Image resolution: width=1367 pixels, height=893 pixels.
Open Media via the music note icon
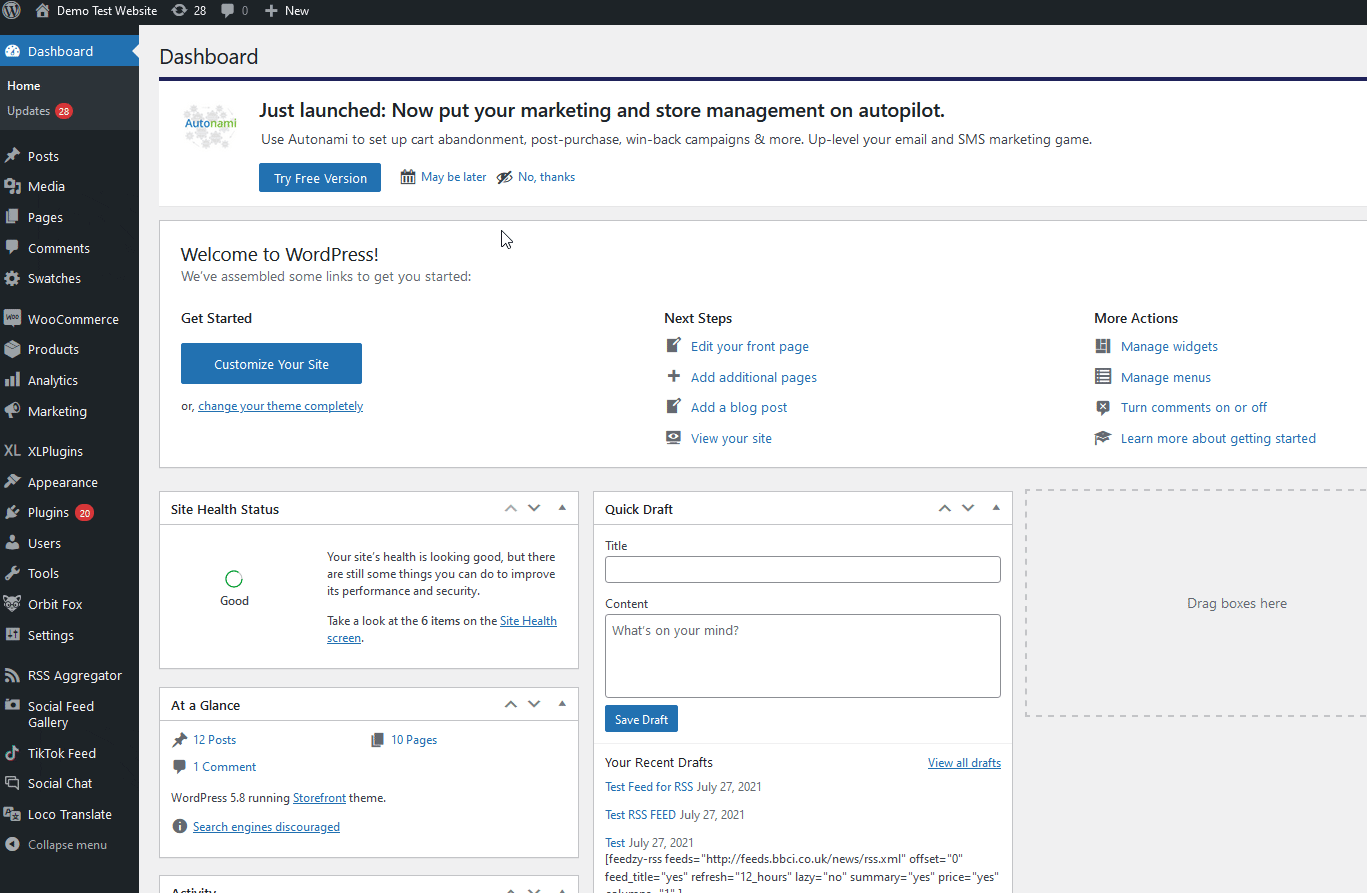point(14,186)
